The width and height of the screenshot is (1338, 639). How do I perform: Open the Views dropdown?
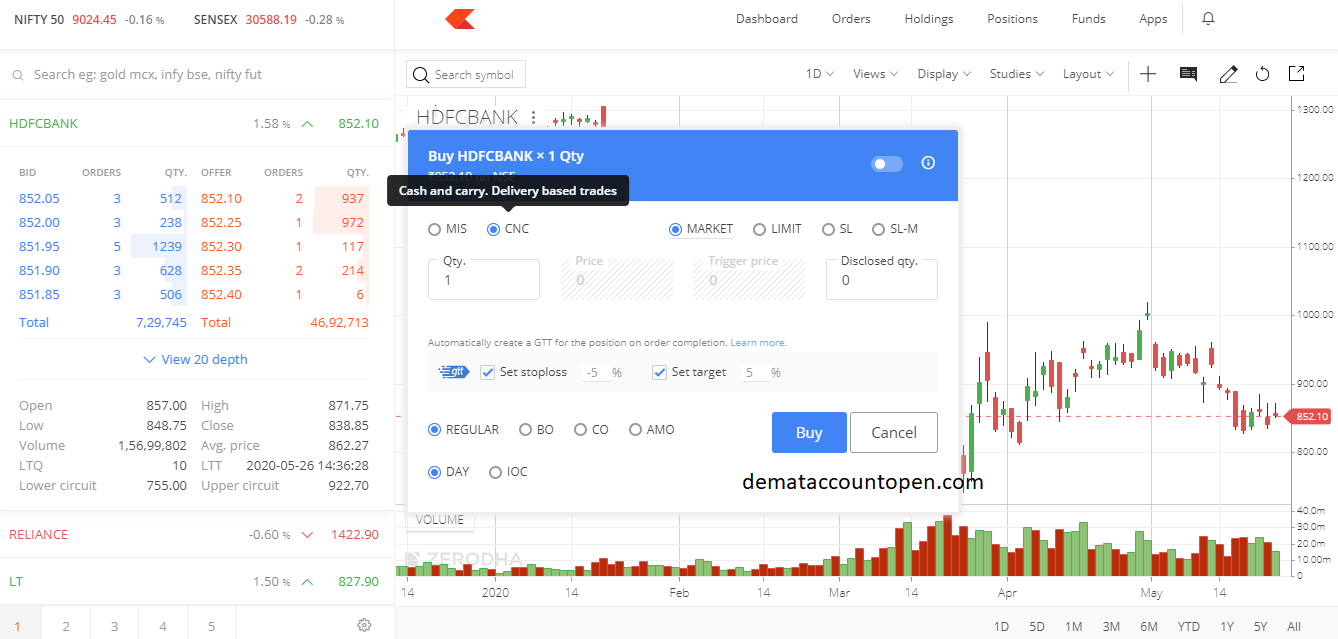(x=876, y=74)
